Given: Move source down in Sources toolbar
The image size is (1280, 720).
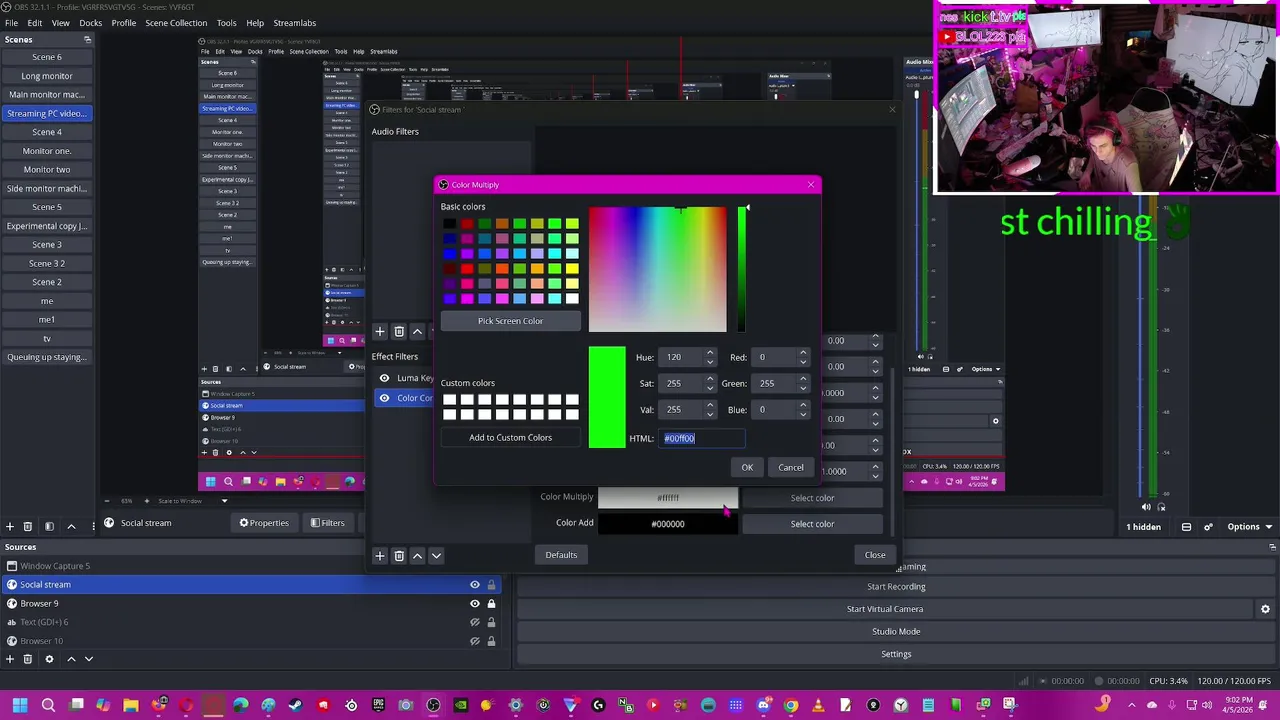Looking at the screenshot, I should click(x=89, y=659).
